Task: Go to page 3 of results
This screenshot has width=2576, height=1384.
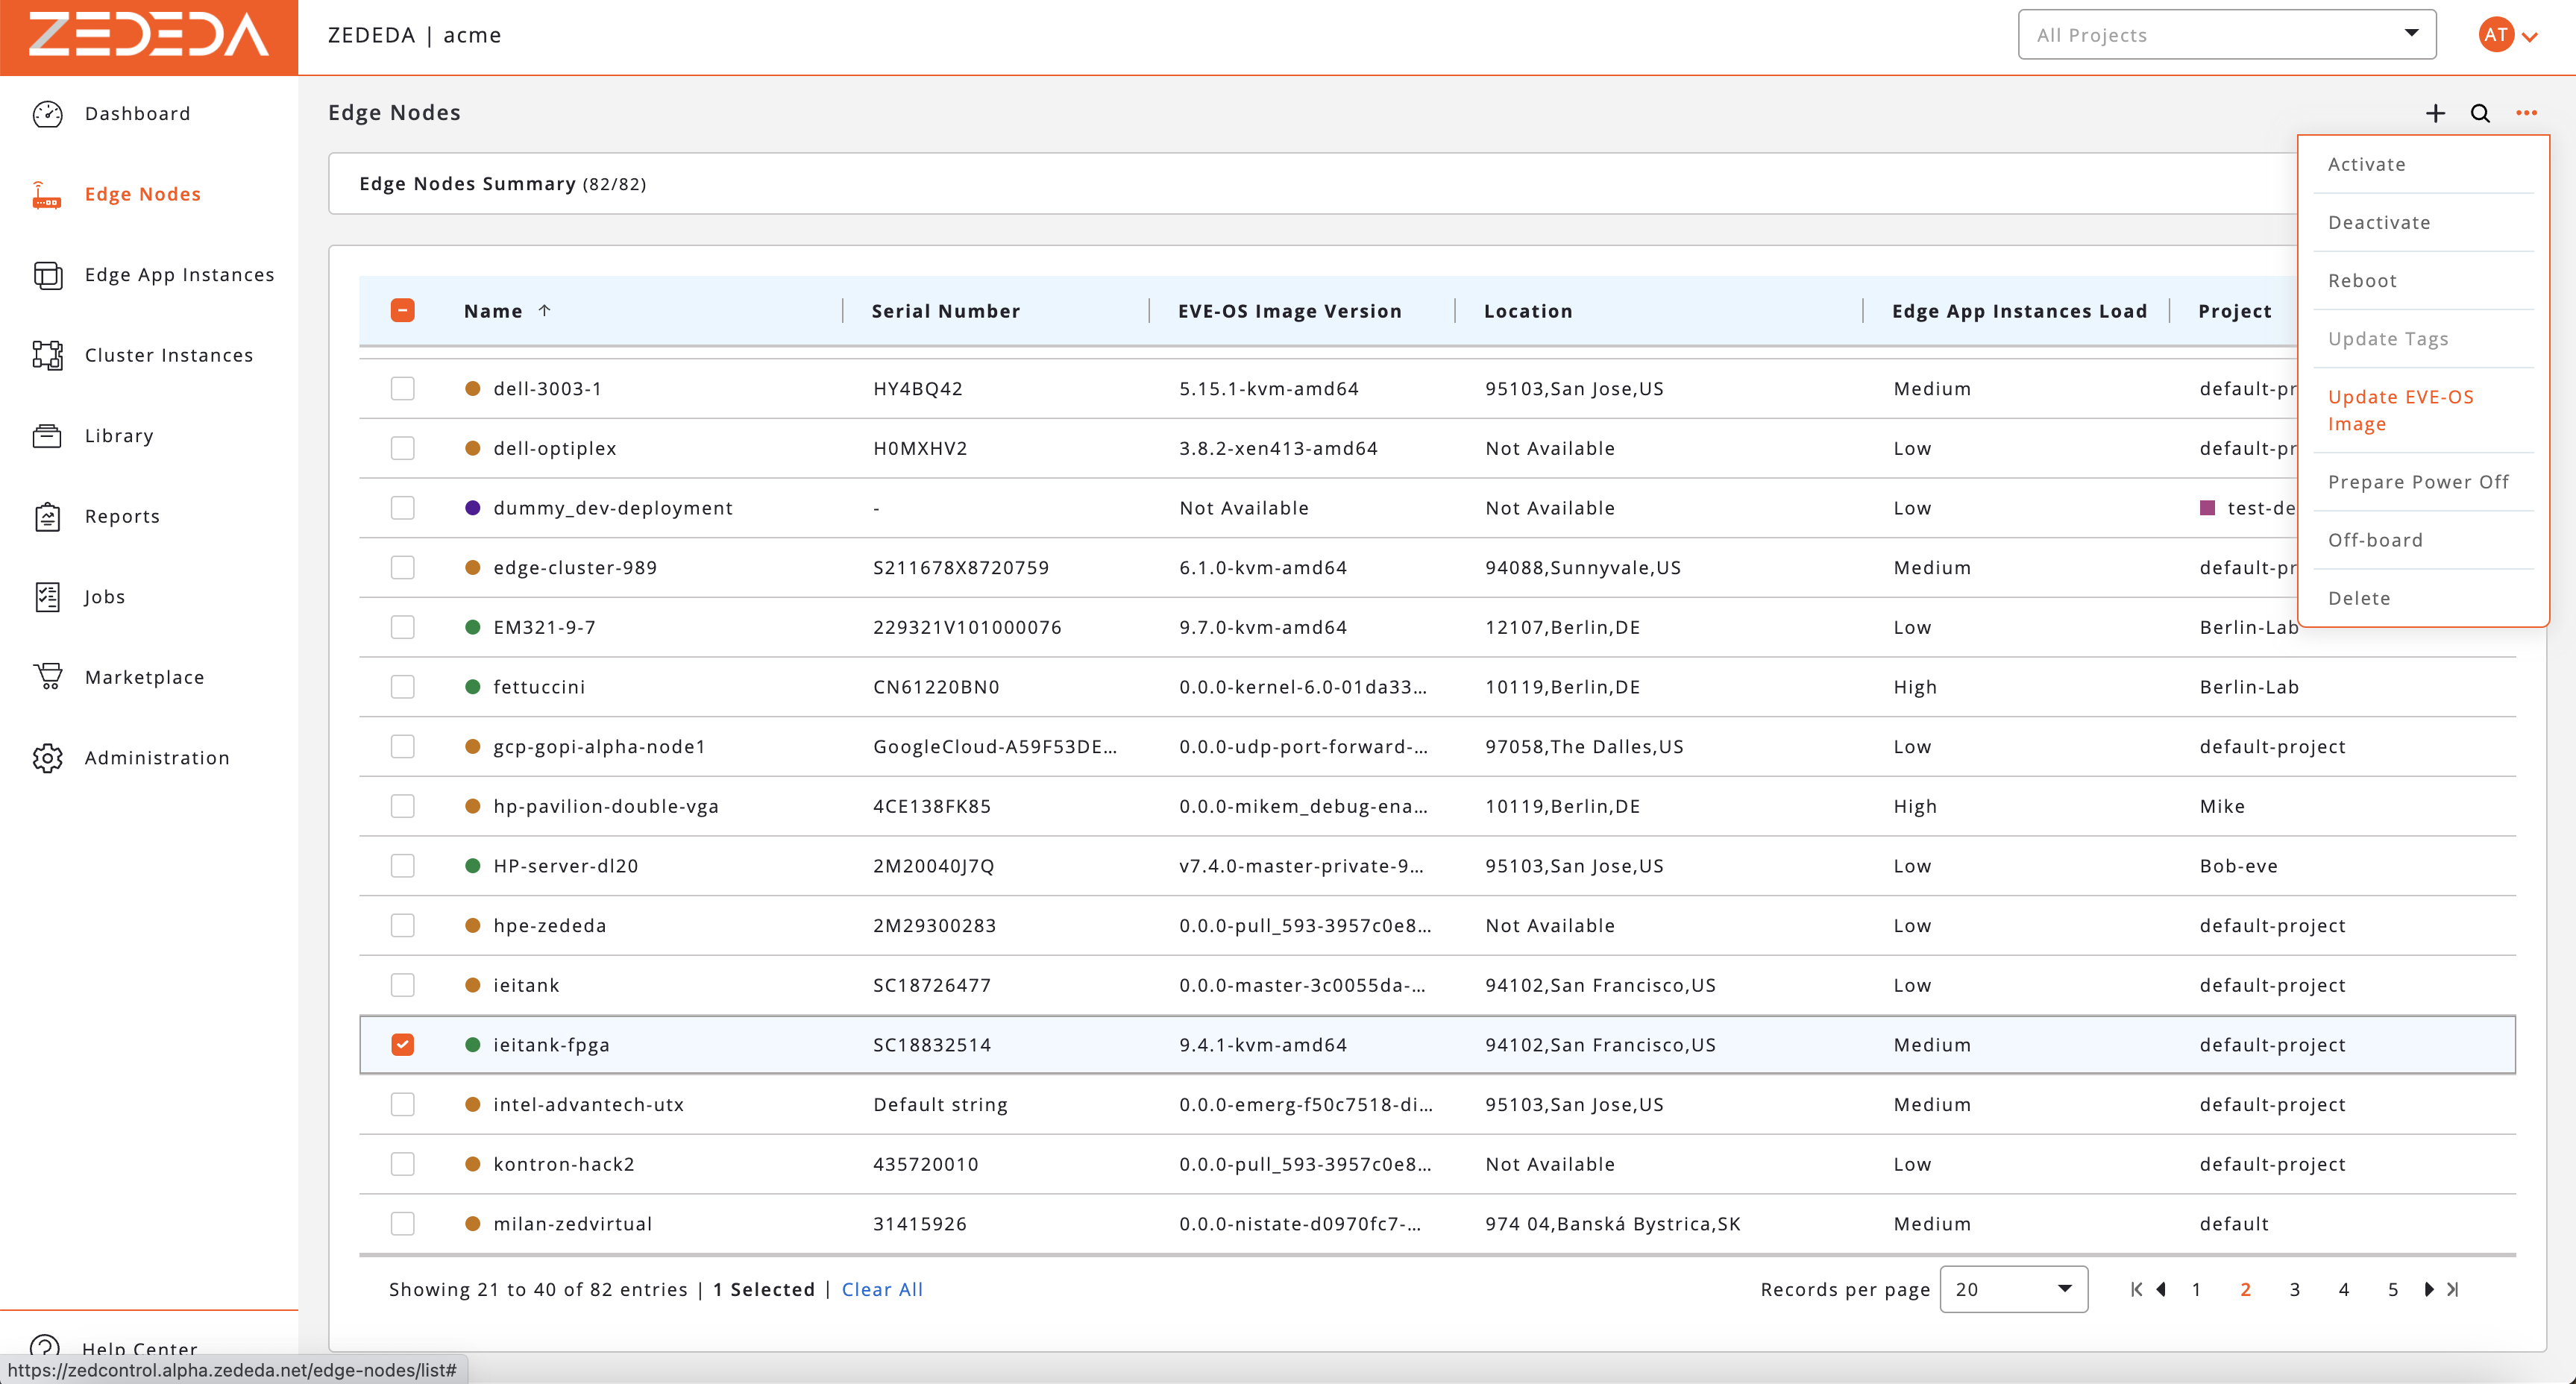Action: pos(2295,1289)
